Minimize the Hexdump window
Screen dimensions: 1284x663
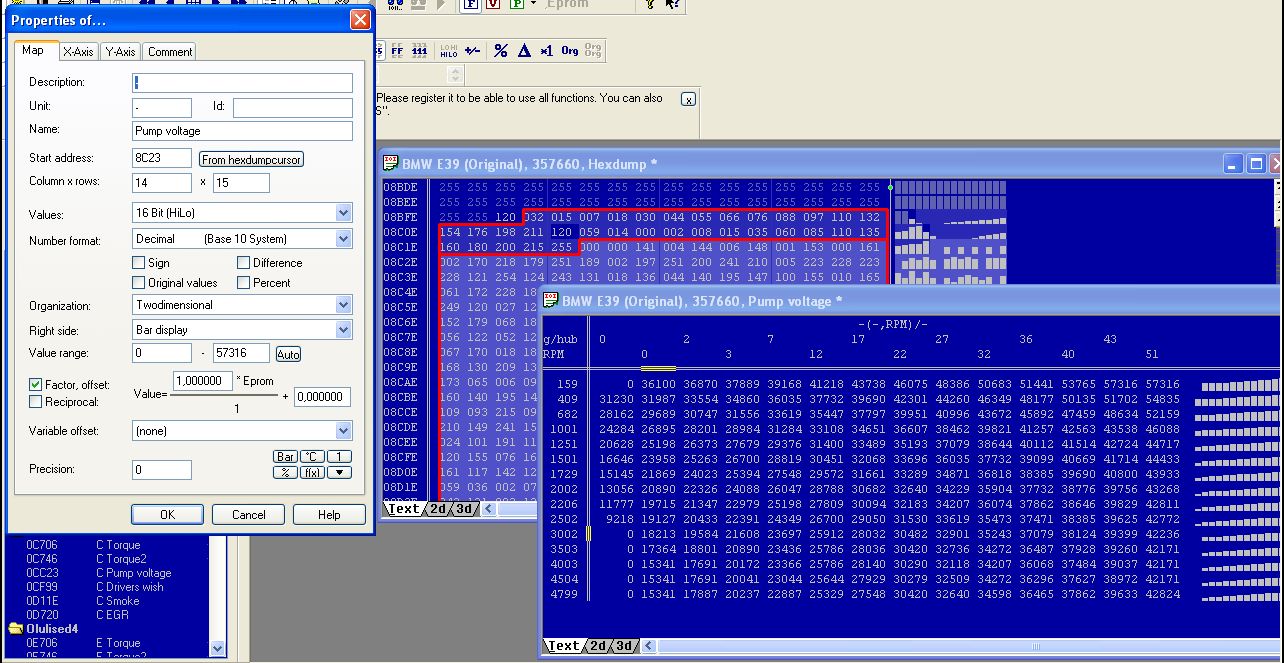pyautogui.click(x=1235, y=164)
